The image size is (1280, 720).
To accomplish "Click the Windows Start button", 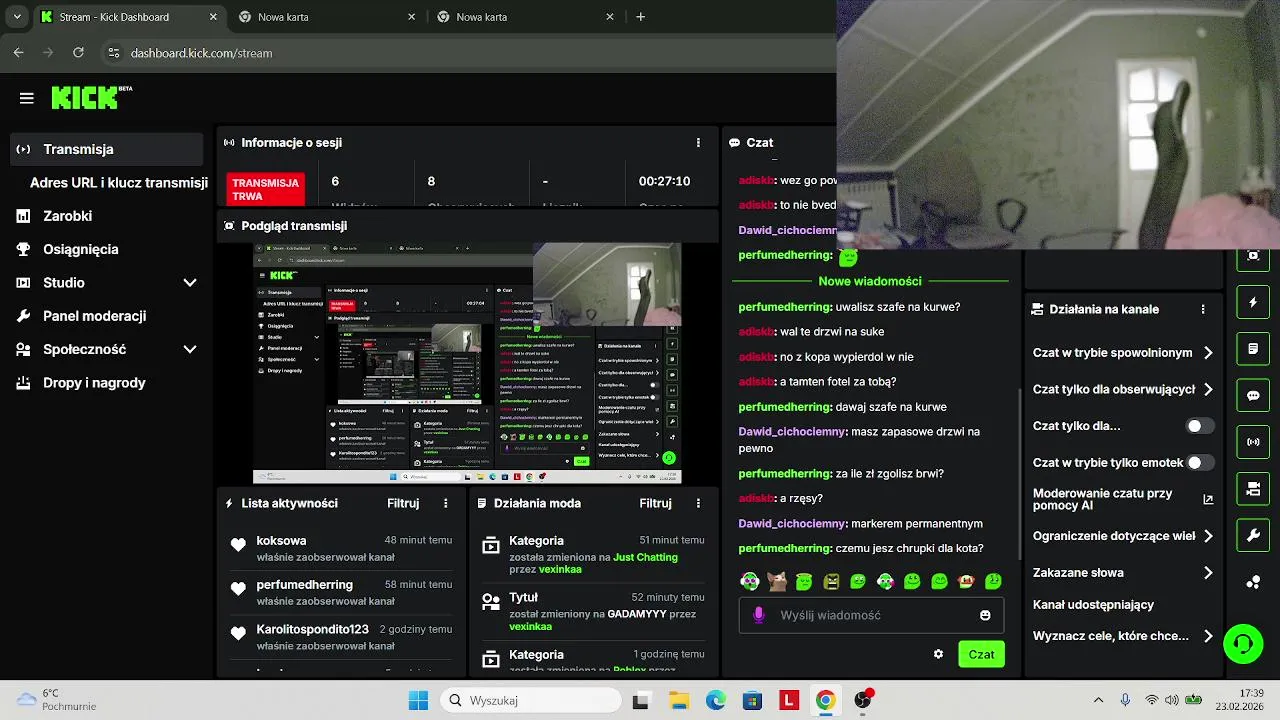I will 418,700.
